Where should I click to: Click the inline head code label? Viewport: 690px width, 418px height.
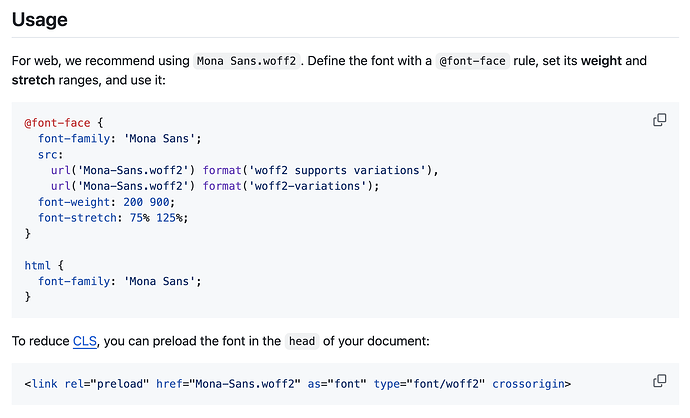[x=302, y=341]
